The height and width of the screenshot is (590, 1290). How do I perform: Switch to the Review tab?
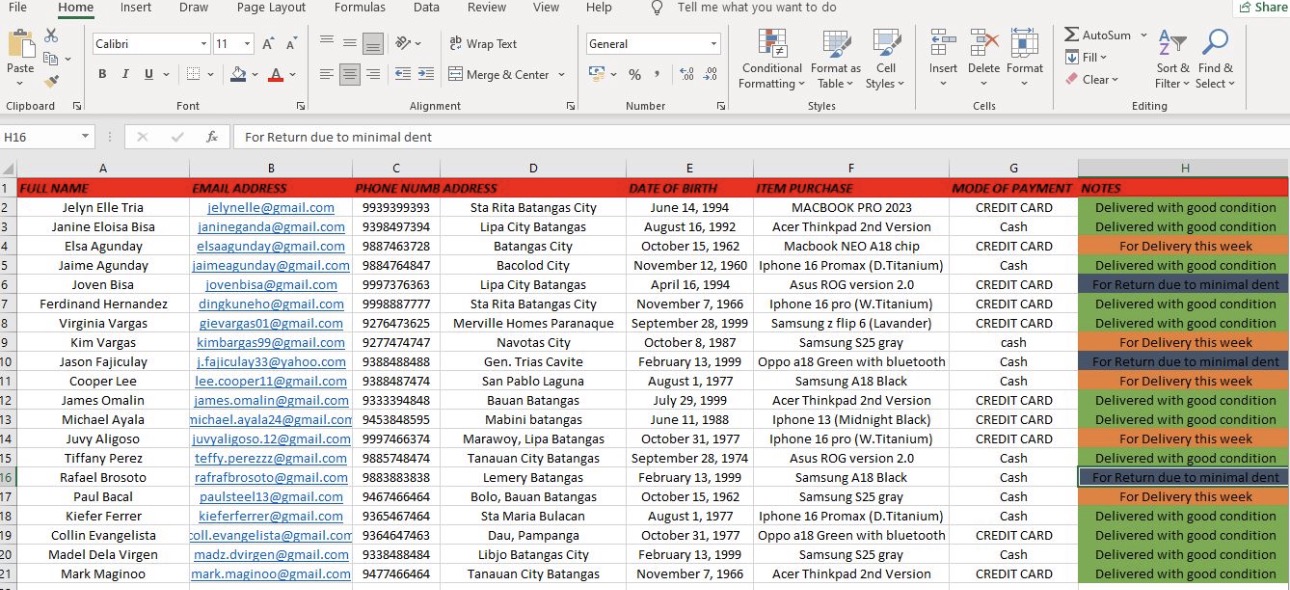coord(487,8)
